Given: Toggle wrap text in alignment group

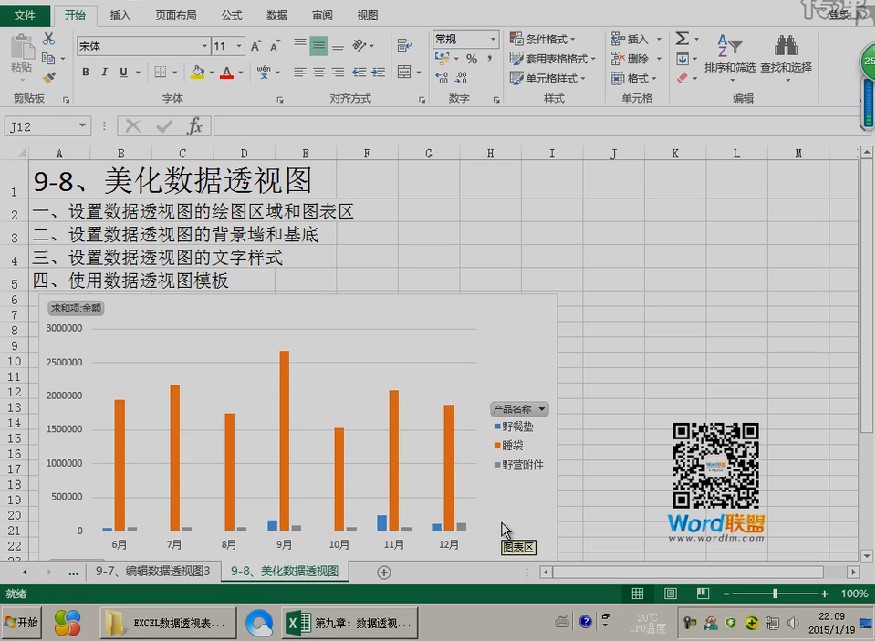Looking at the screenshot, I should click(405, 46).
